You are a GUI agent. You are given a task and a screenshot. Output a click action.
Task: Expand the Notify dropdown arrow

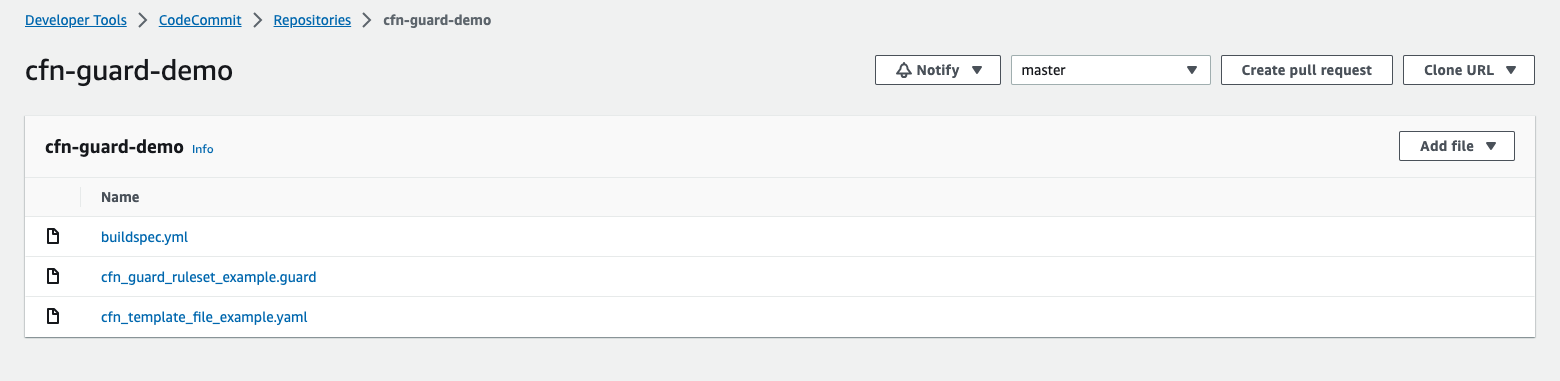[977, 70]
